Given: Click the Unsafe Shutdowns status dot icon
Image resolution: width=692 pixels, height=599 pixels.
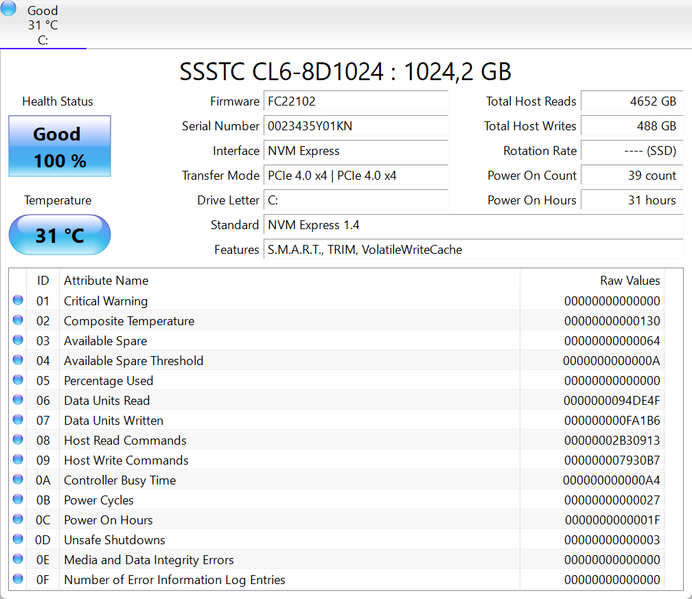Looking at the screenshot, I should point(18,540).
